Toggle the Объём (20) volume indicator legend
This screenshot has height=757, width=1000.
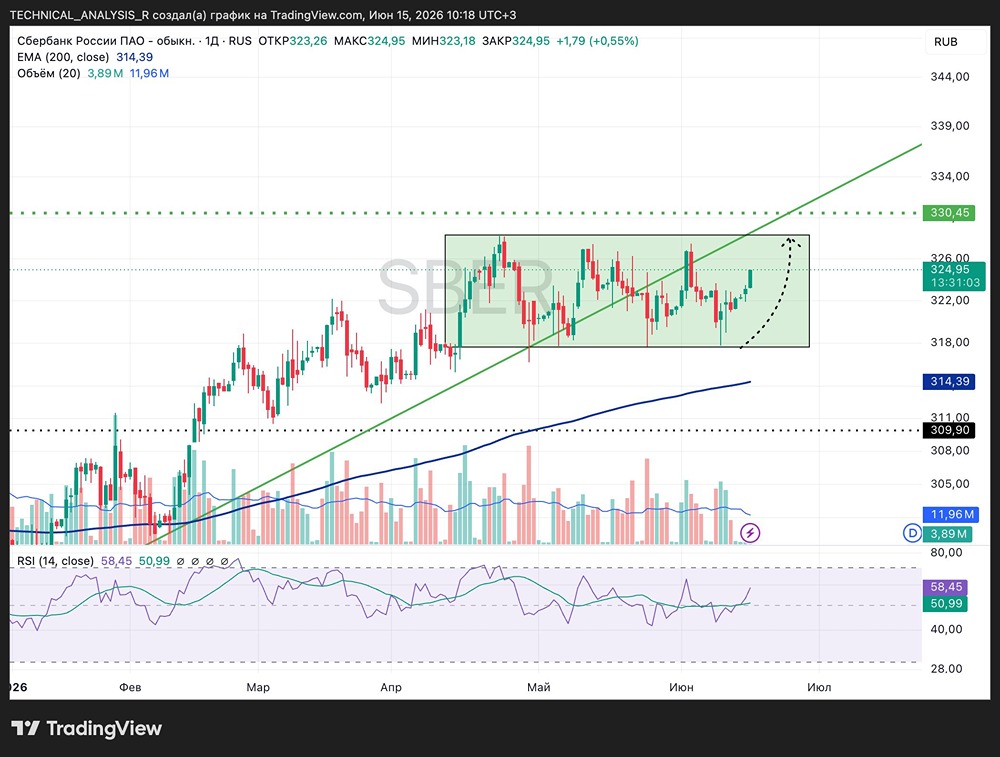[x=48, y=73]
